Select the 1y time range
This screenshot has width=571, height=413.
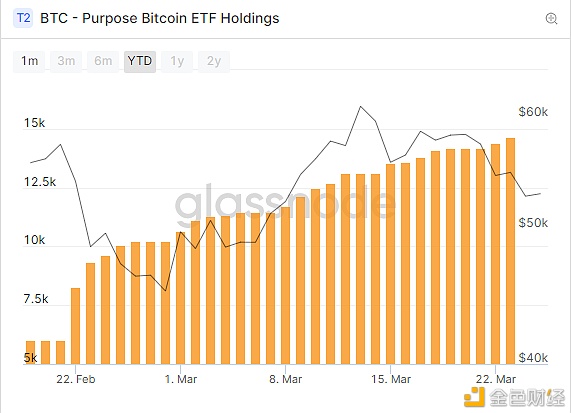177,61
